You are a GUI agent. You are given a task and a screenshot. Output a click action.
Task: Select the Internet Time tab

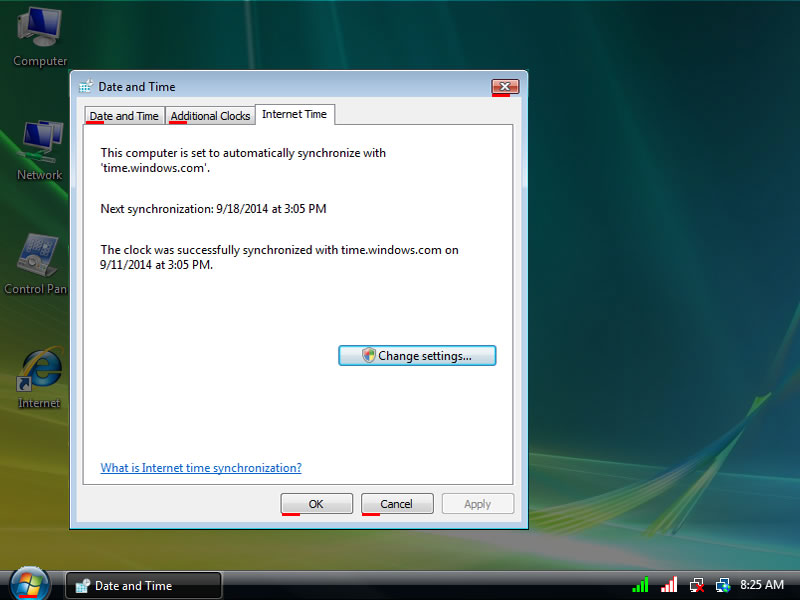[x=294, y=115]
